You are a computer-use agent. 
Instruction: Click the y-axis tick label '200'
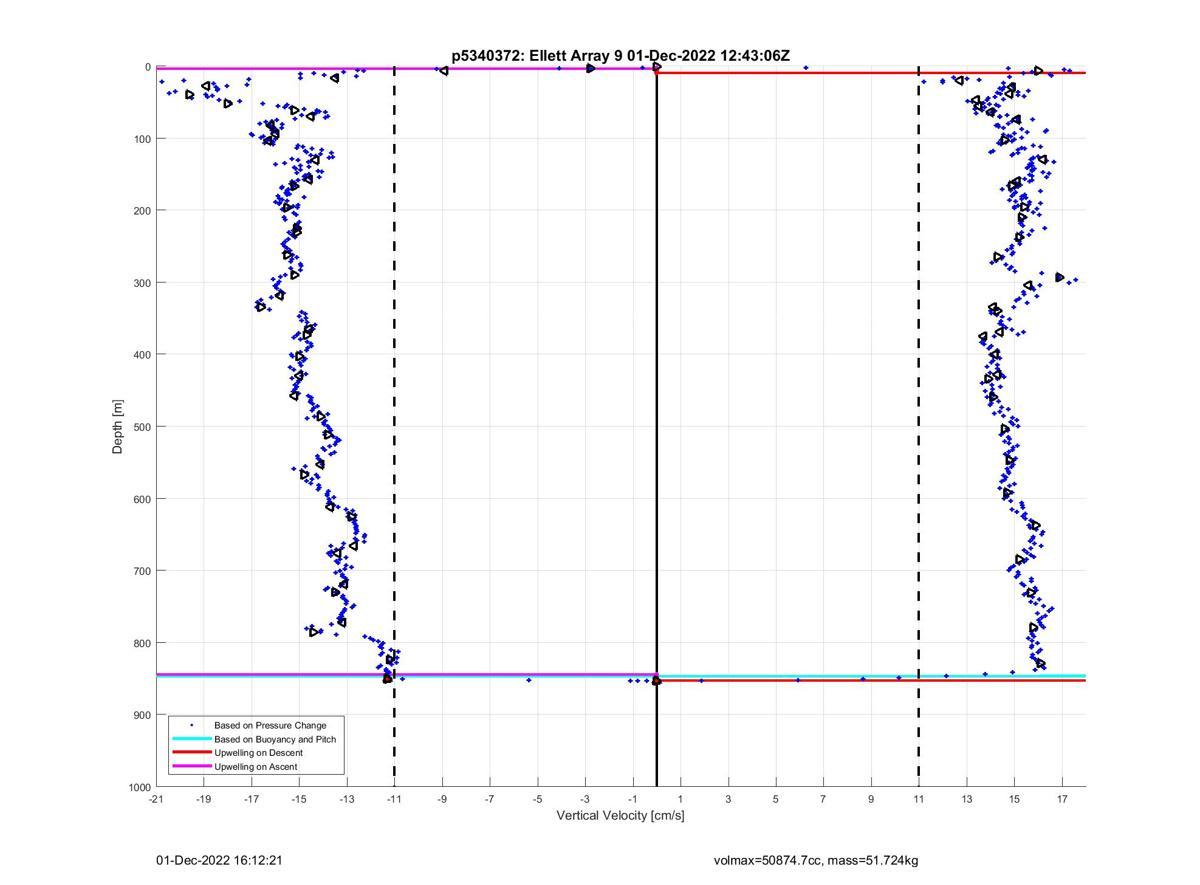(142, 211)
